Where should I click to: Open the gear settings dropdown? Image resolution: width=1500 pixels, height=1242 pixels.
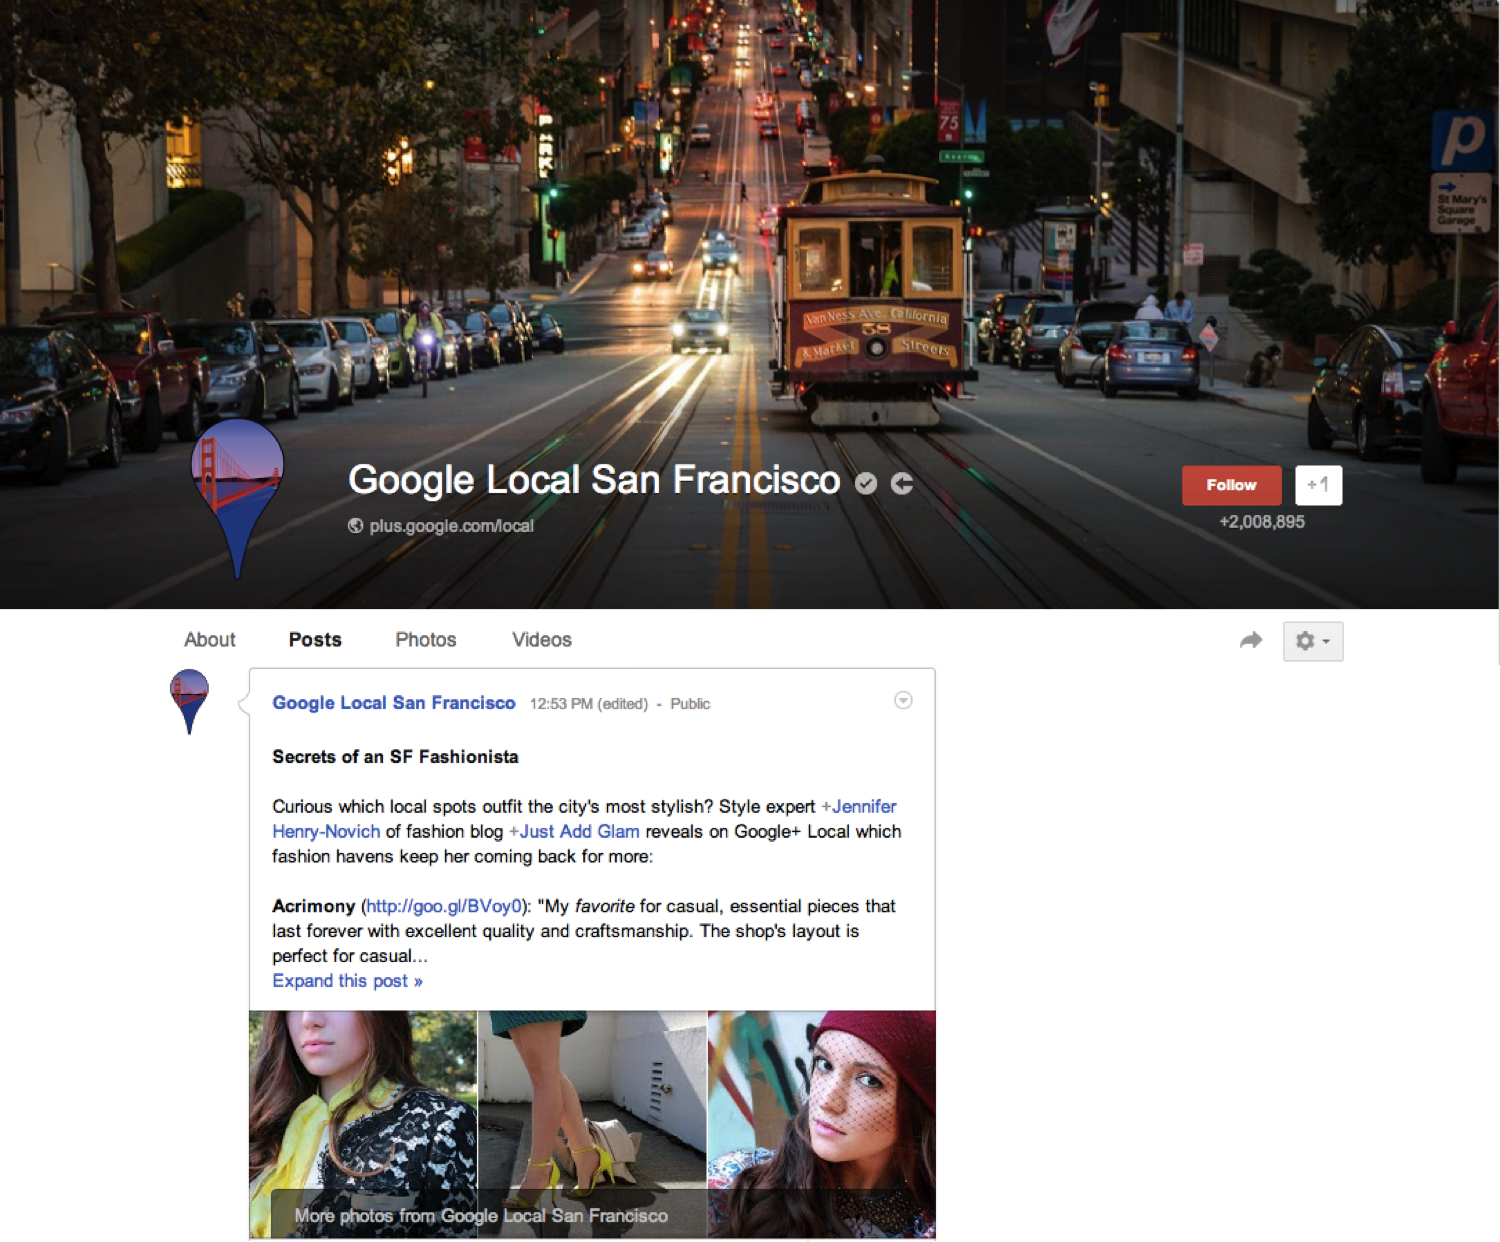point(1312,641)
